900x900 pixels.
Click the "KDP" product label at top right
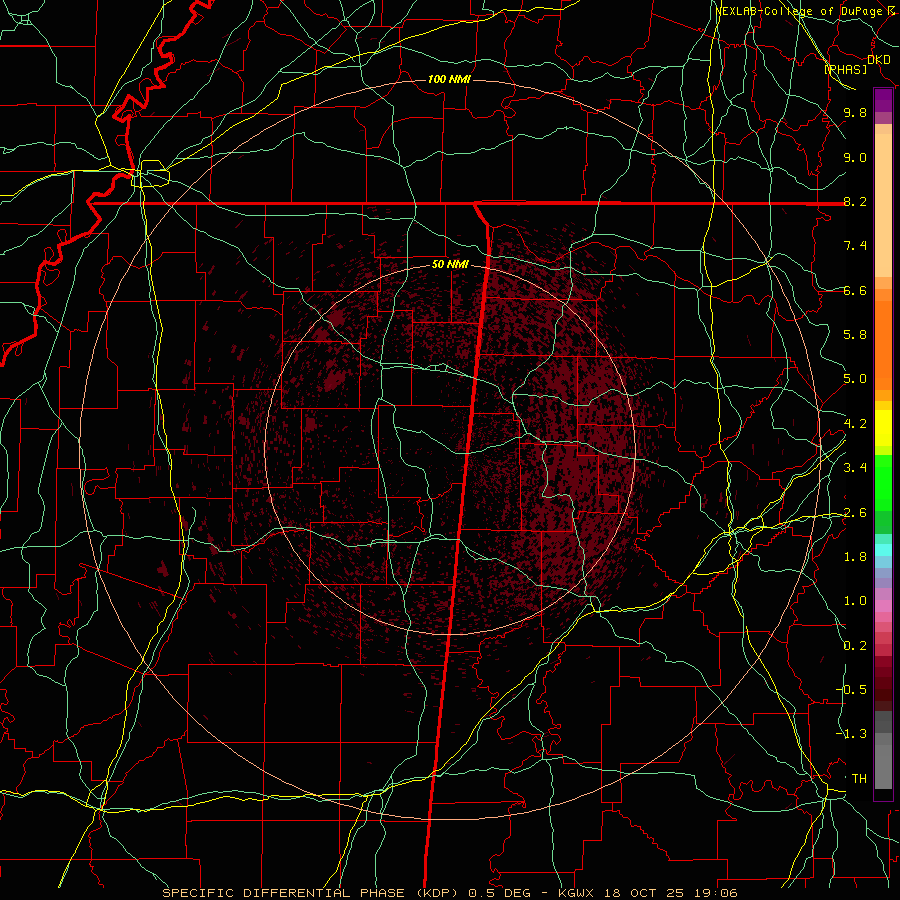879,60
